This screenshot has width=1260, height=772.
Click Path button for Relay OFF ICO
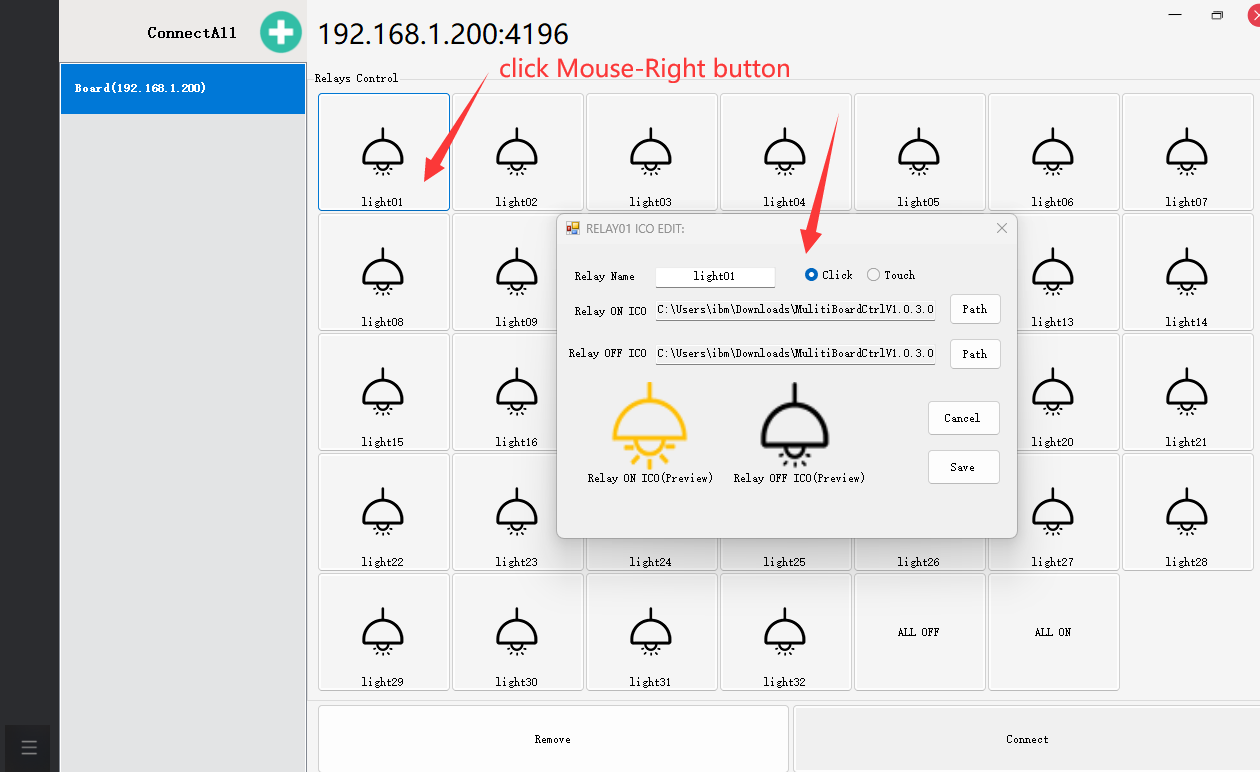[974, 354]
